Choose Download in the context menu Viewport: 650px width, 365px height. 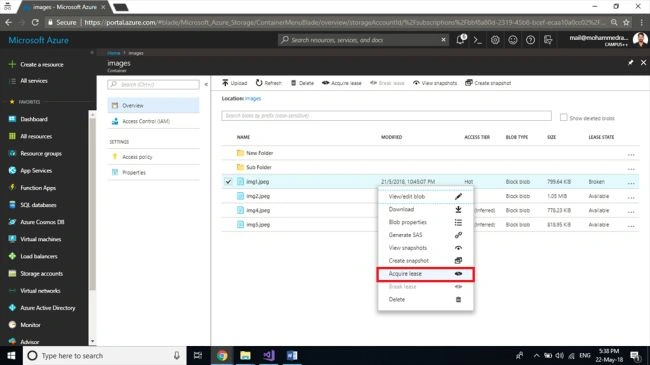tap(425, 209)
